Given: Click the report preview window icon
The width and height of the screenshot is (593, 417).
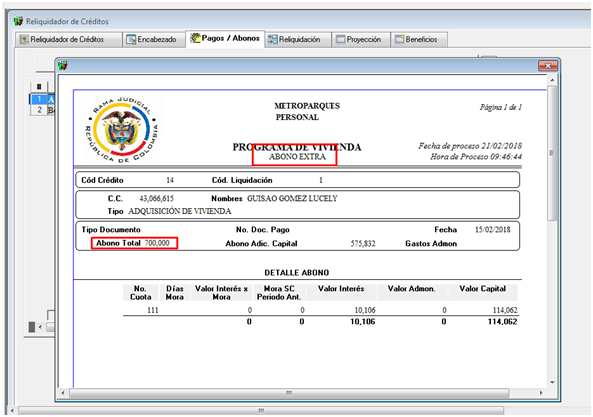Looking at the screenshot, I should pyautogui.click(x=63, y=66).
